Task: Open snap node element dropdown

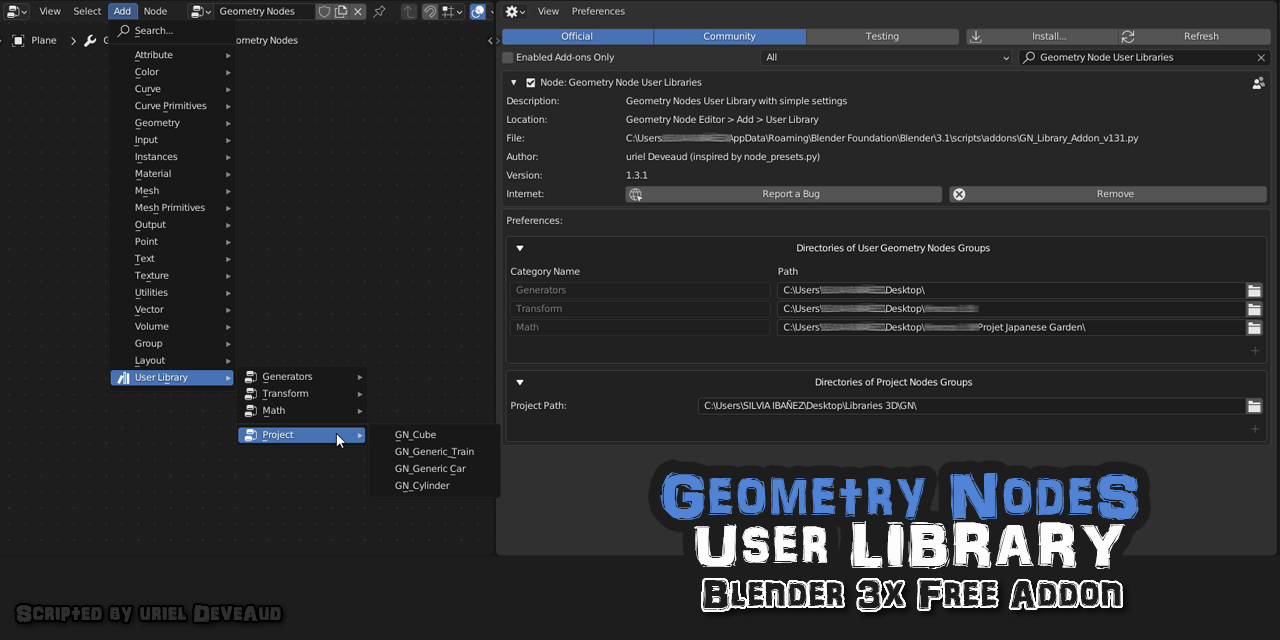Action: [451, 11]
